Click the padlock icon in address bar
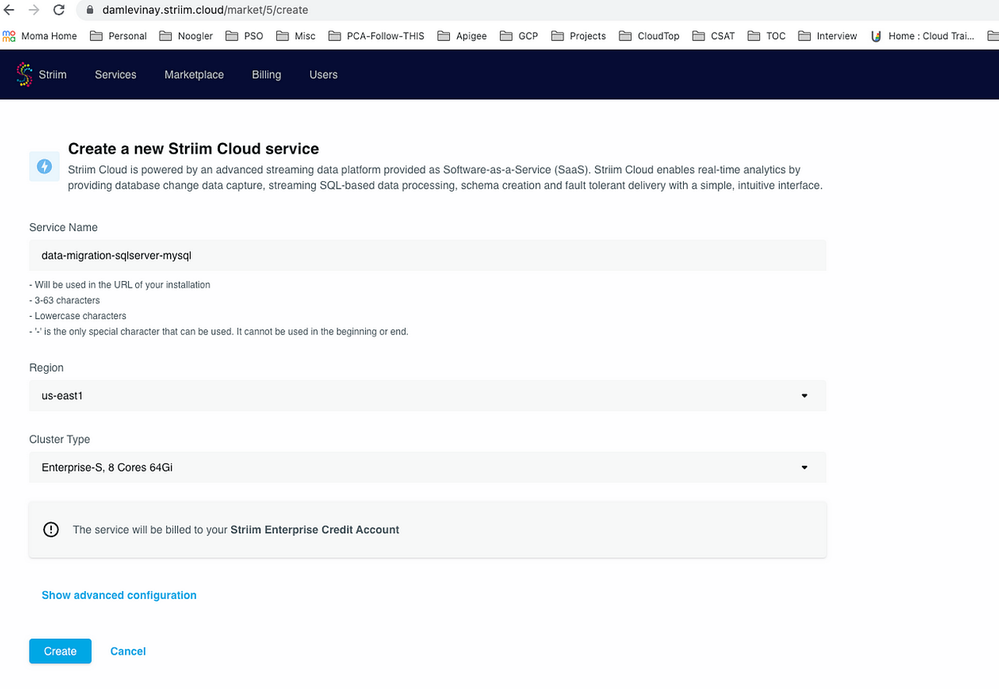 [x=90, y=10]
